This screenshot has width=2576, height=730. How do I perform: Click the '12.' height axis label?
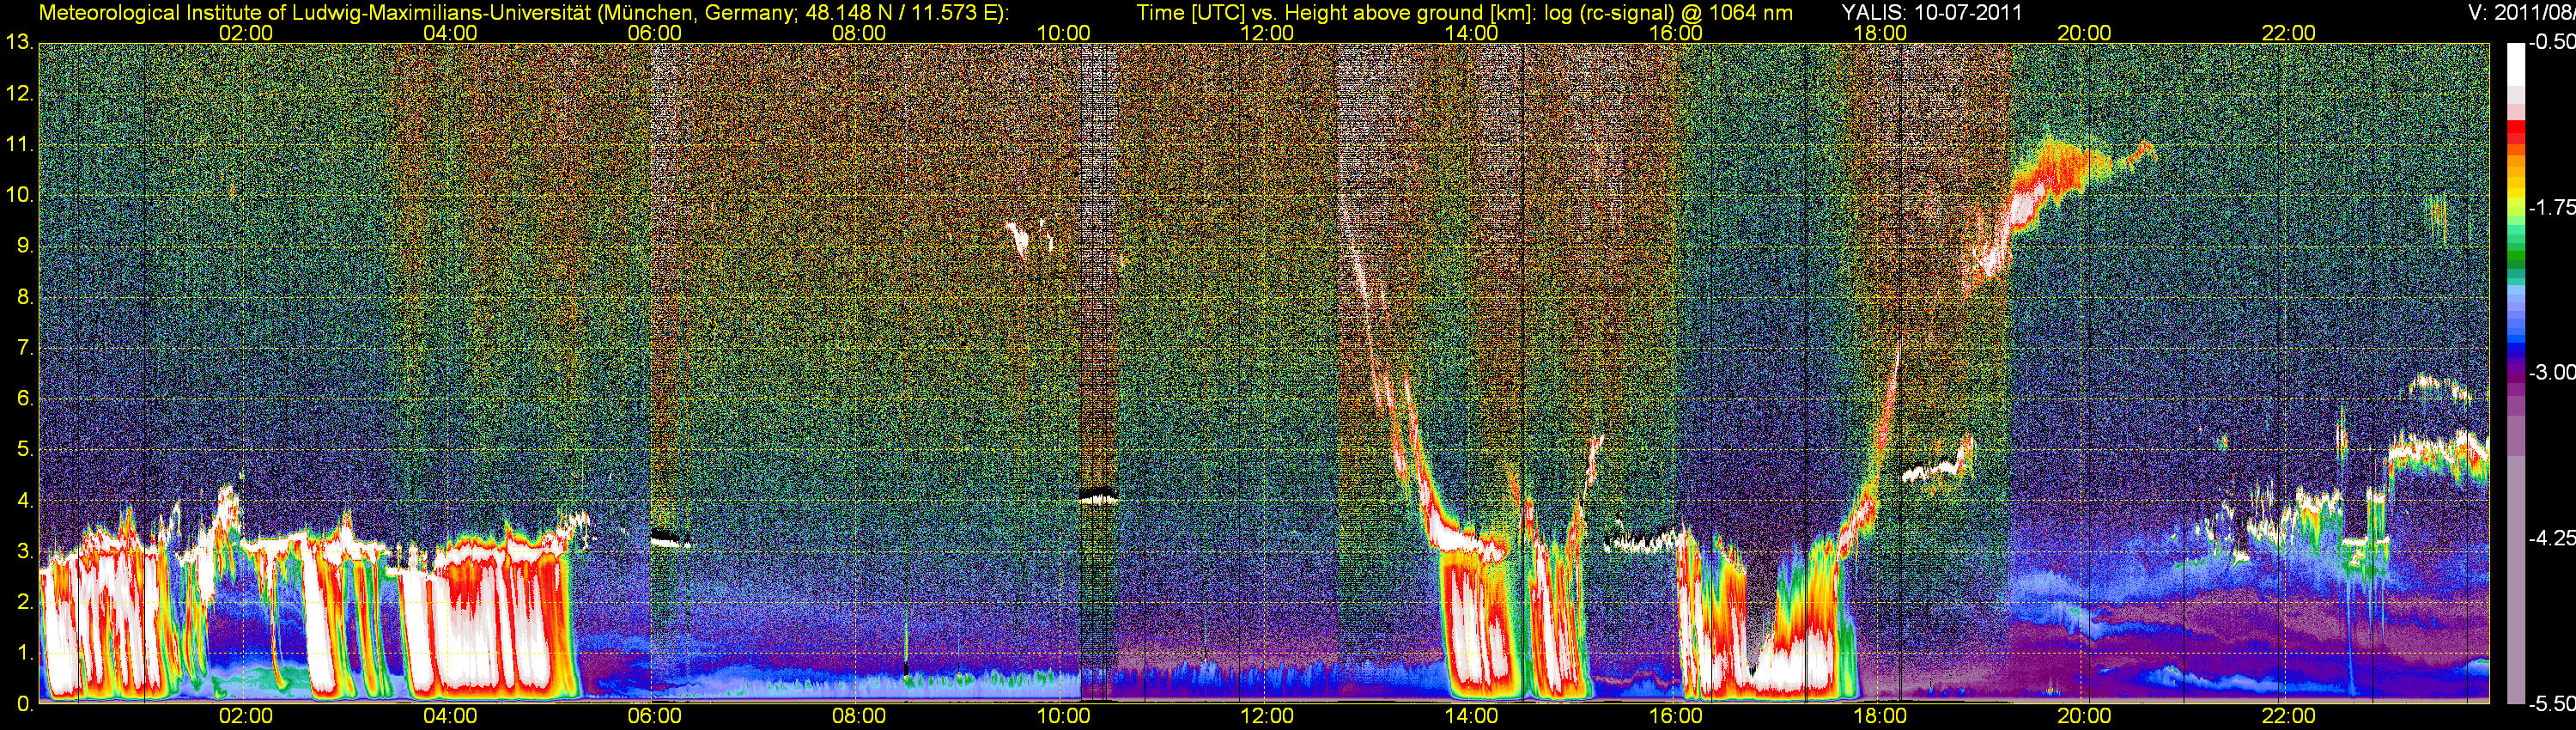click(x=20, y=94)
